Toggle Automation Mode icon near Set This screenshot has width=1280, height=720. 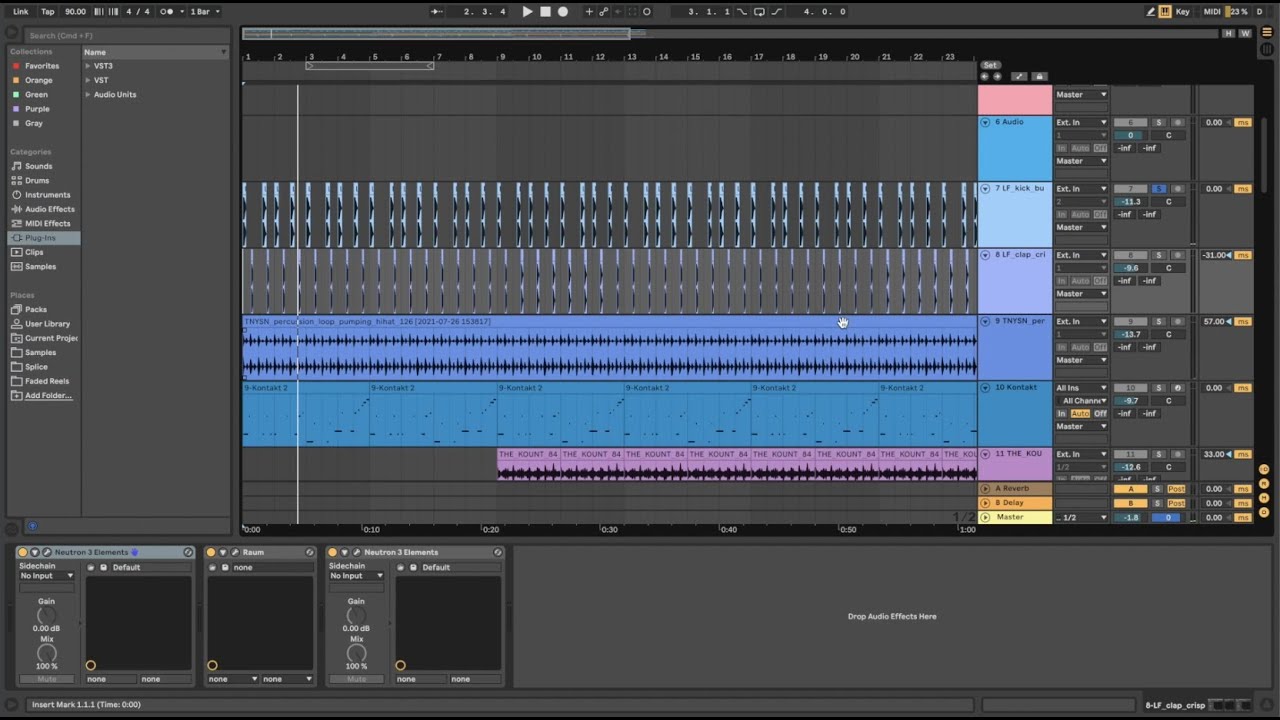(x=1018, y=76)
